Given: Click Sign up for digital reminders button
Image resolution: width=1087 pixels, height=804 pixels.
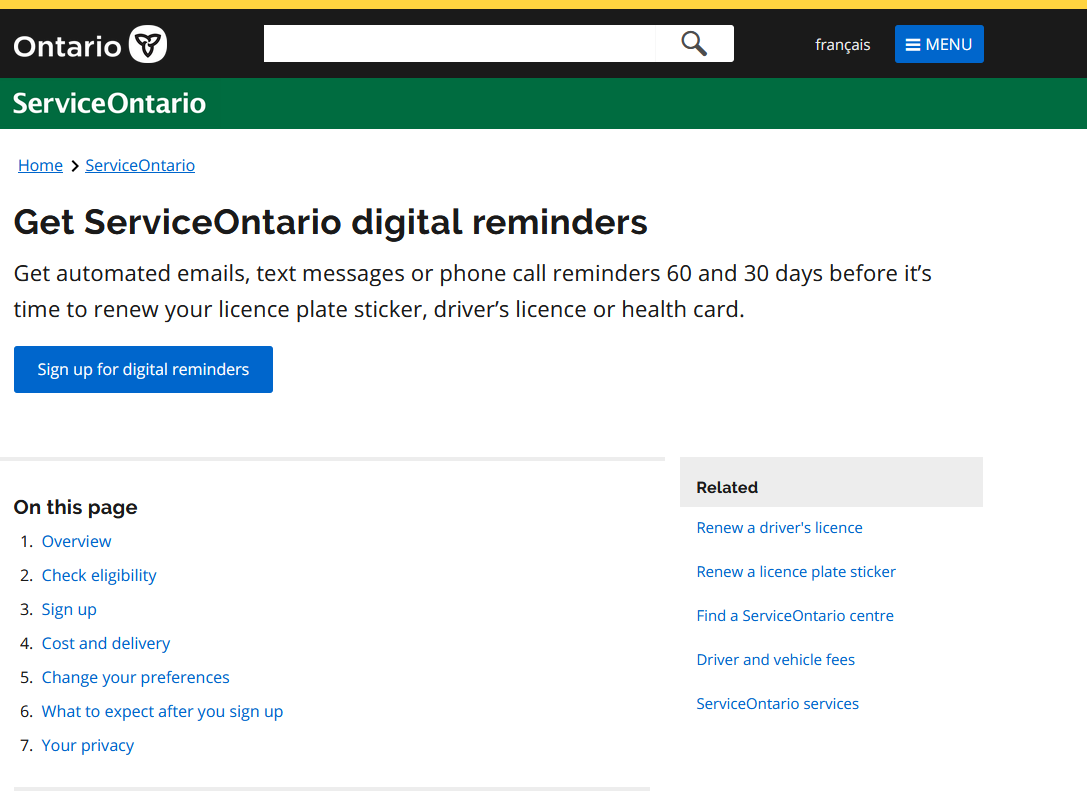Looking at the screenshot, I should 144,369.
